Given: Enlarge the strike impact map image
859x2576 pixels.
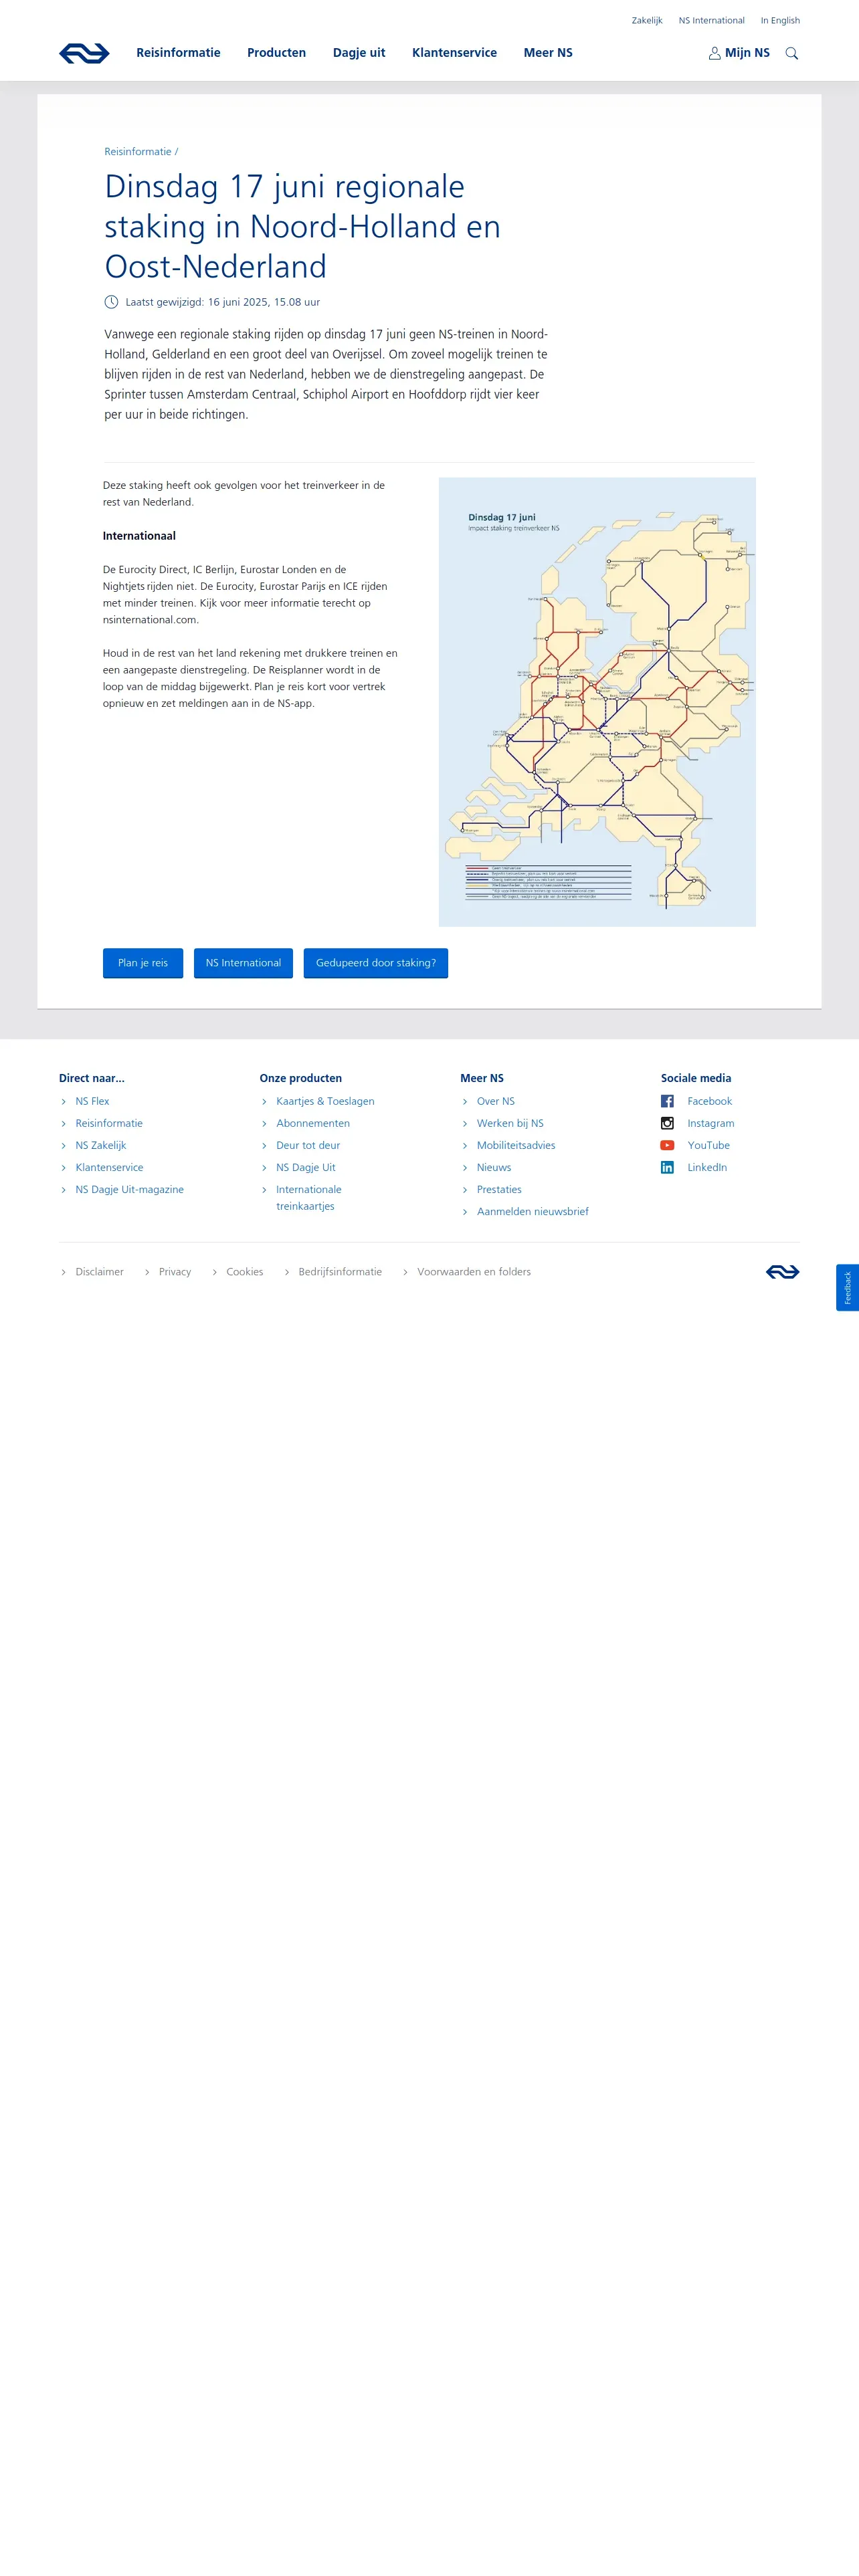Looking at the screenshot, I should pyautogui.click(x=597, y=702).
